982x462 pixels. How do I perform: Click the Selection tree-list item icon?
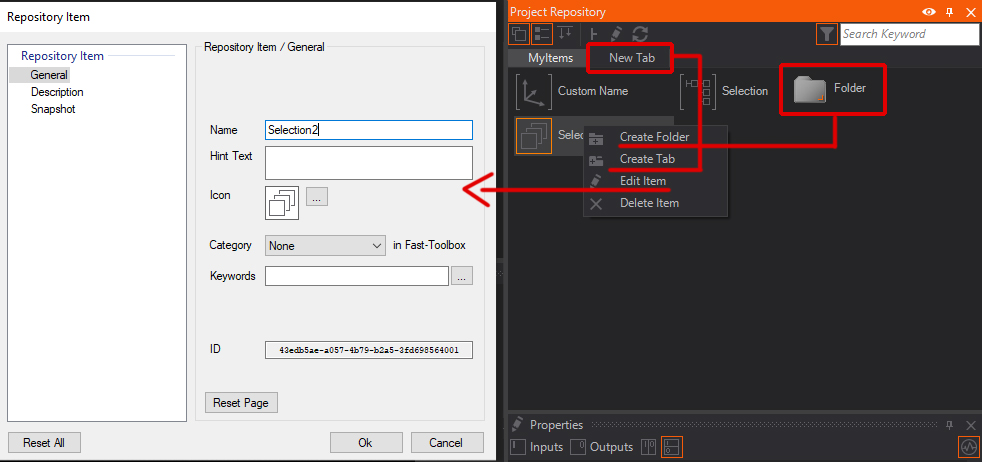tap(696, 91)
